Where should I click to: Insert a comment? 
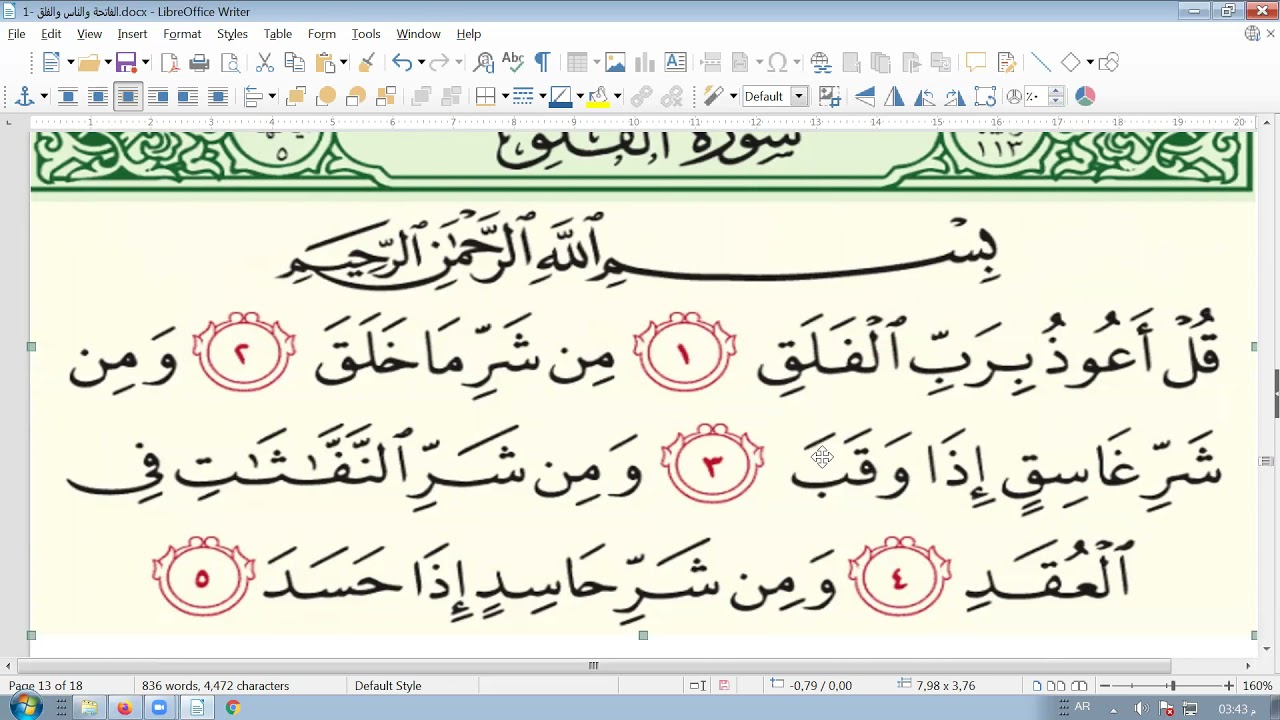pos(976,63)
